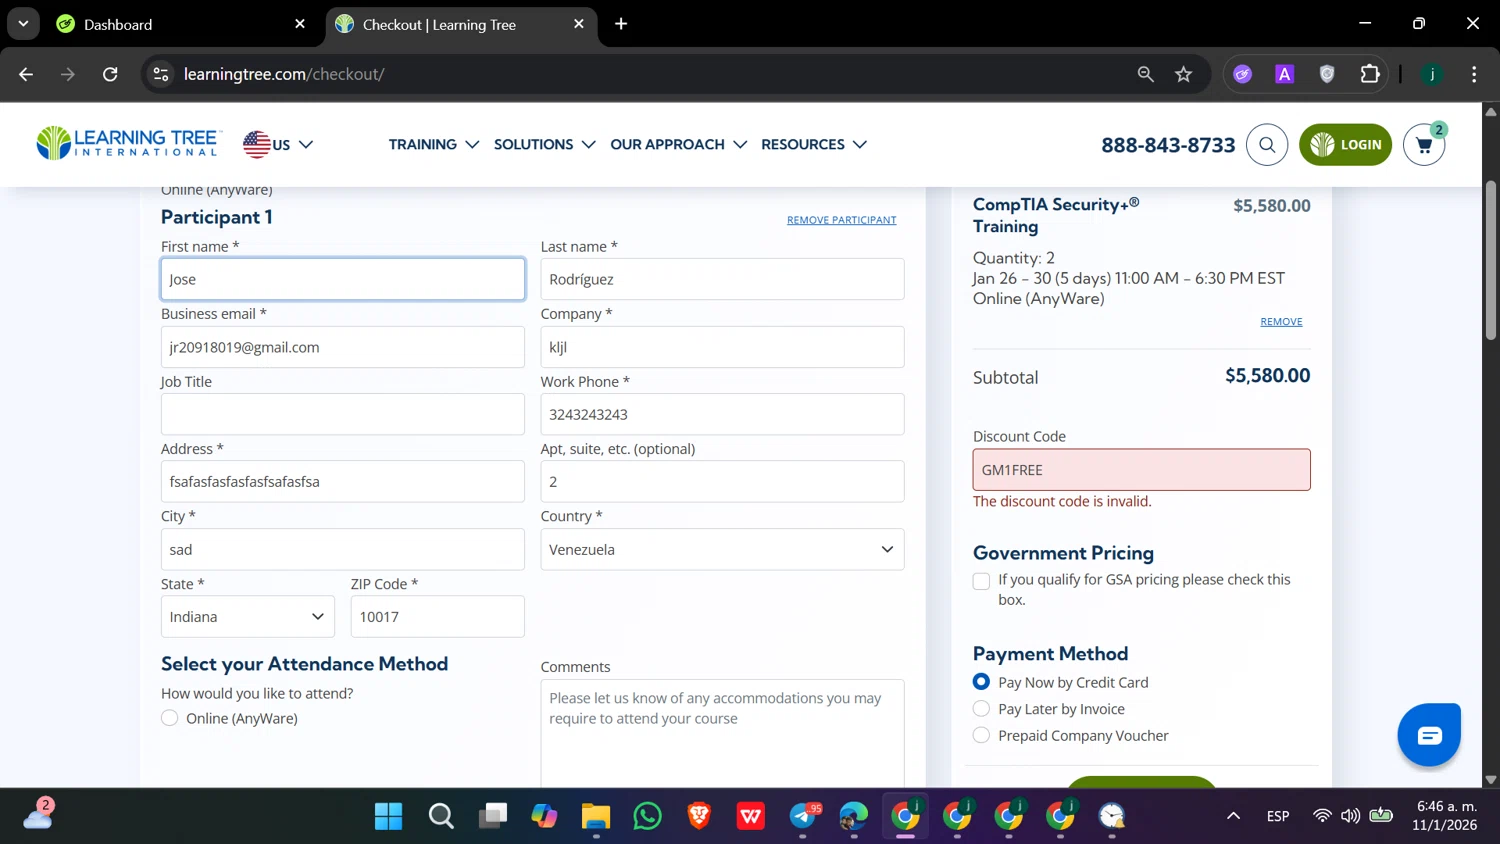
Task: Click the purple A extension icon
Action: tap(1285, 74)
